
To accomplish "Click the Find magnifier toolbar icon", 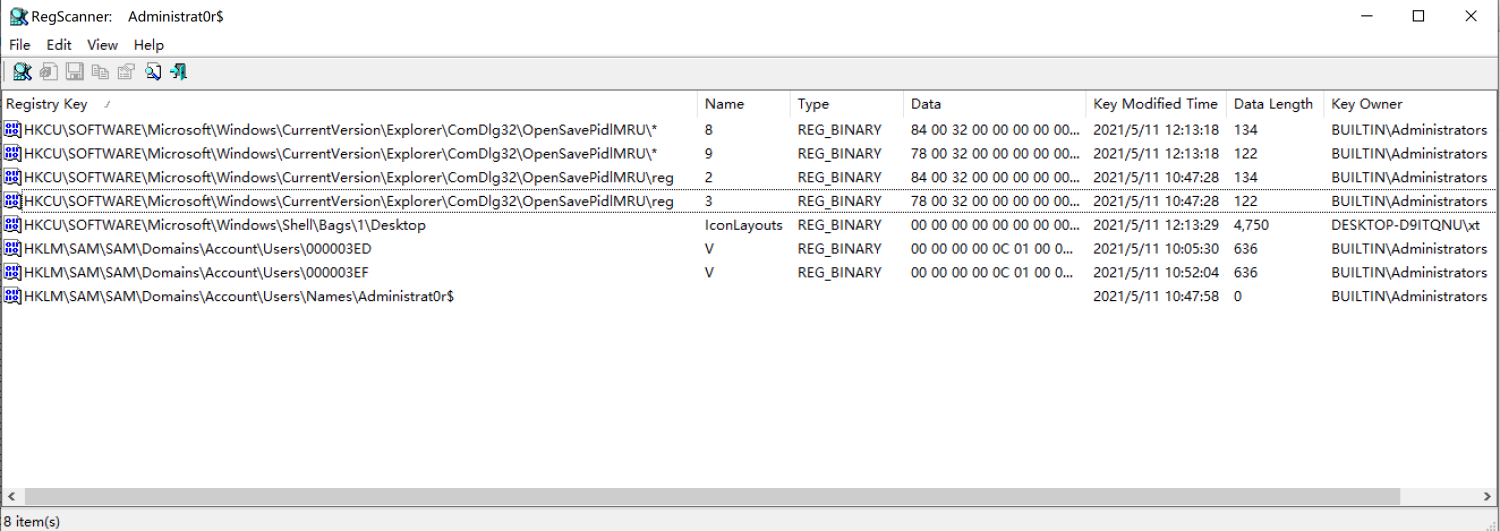I will point(153,71).
